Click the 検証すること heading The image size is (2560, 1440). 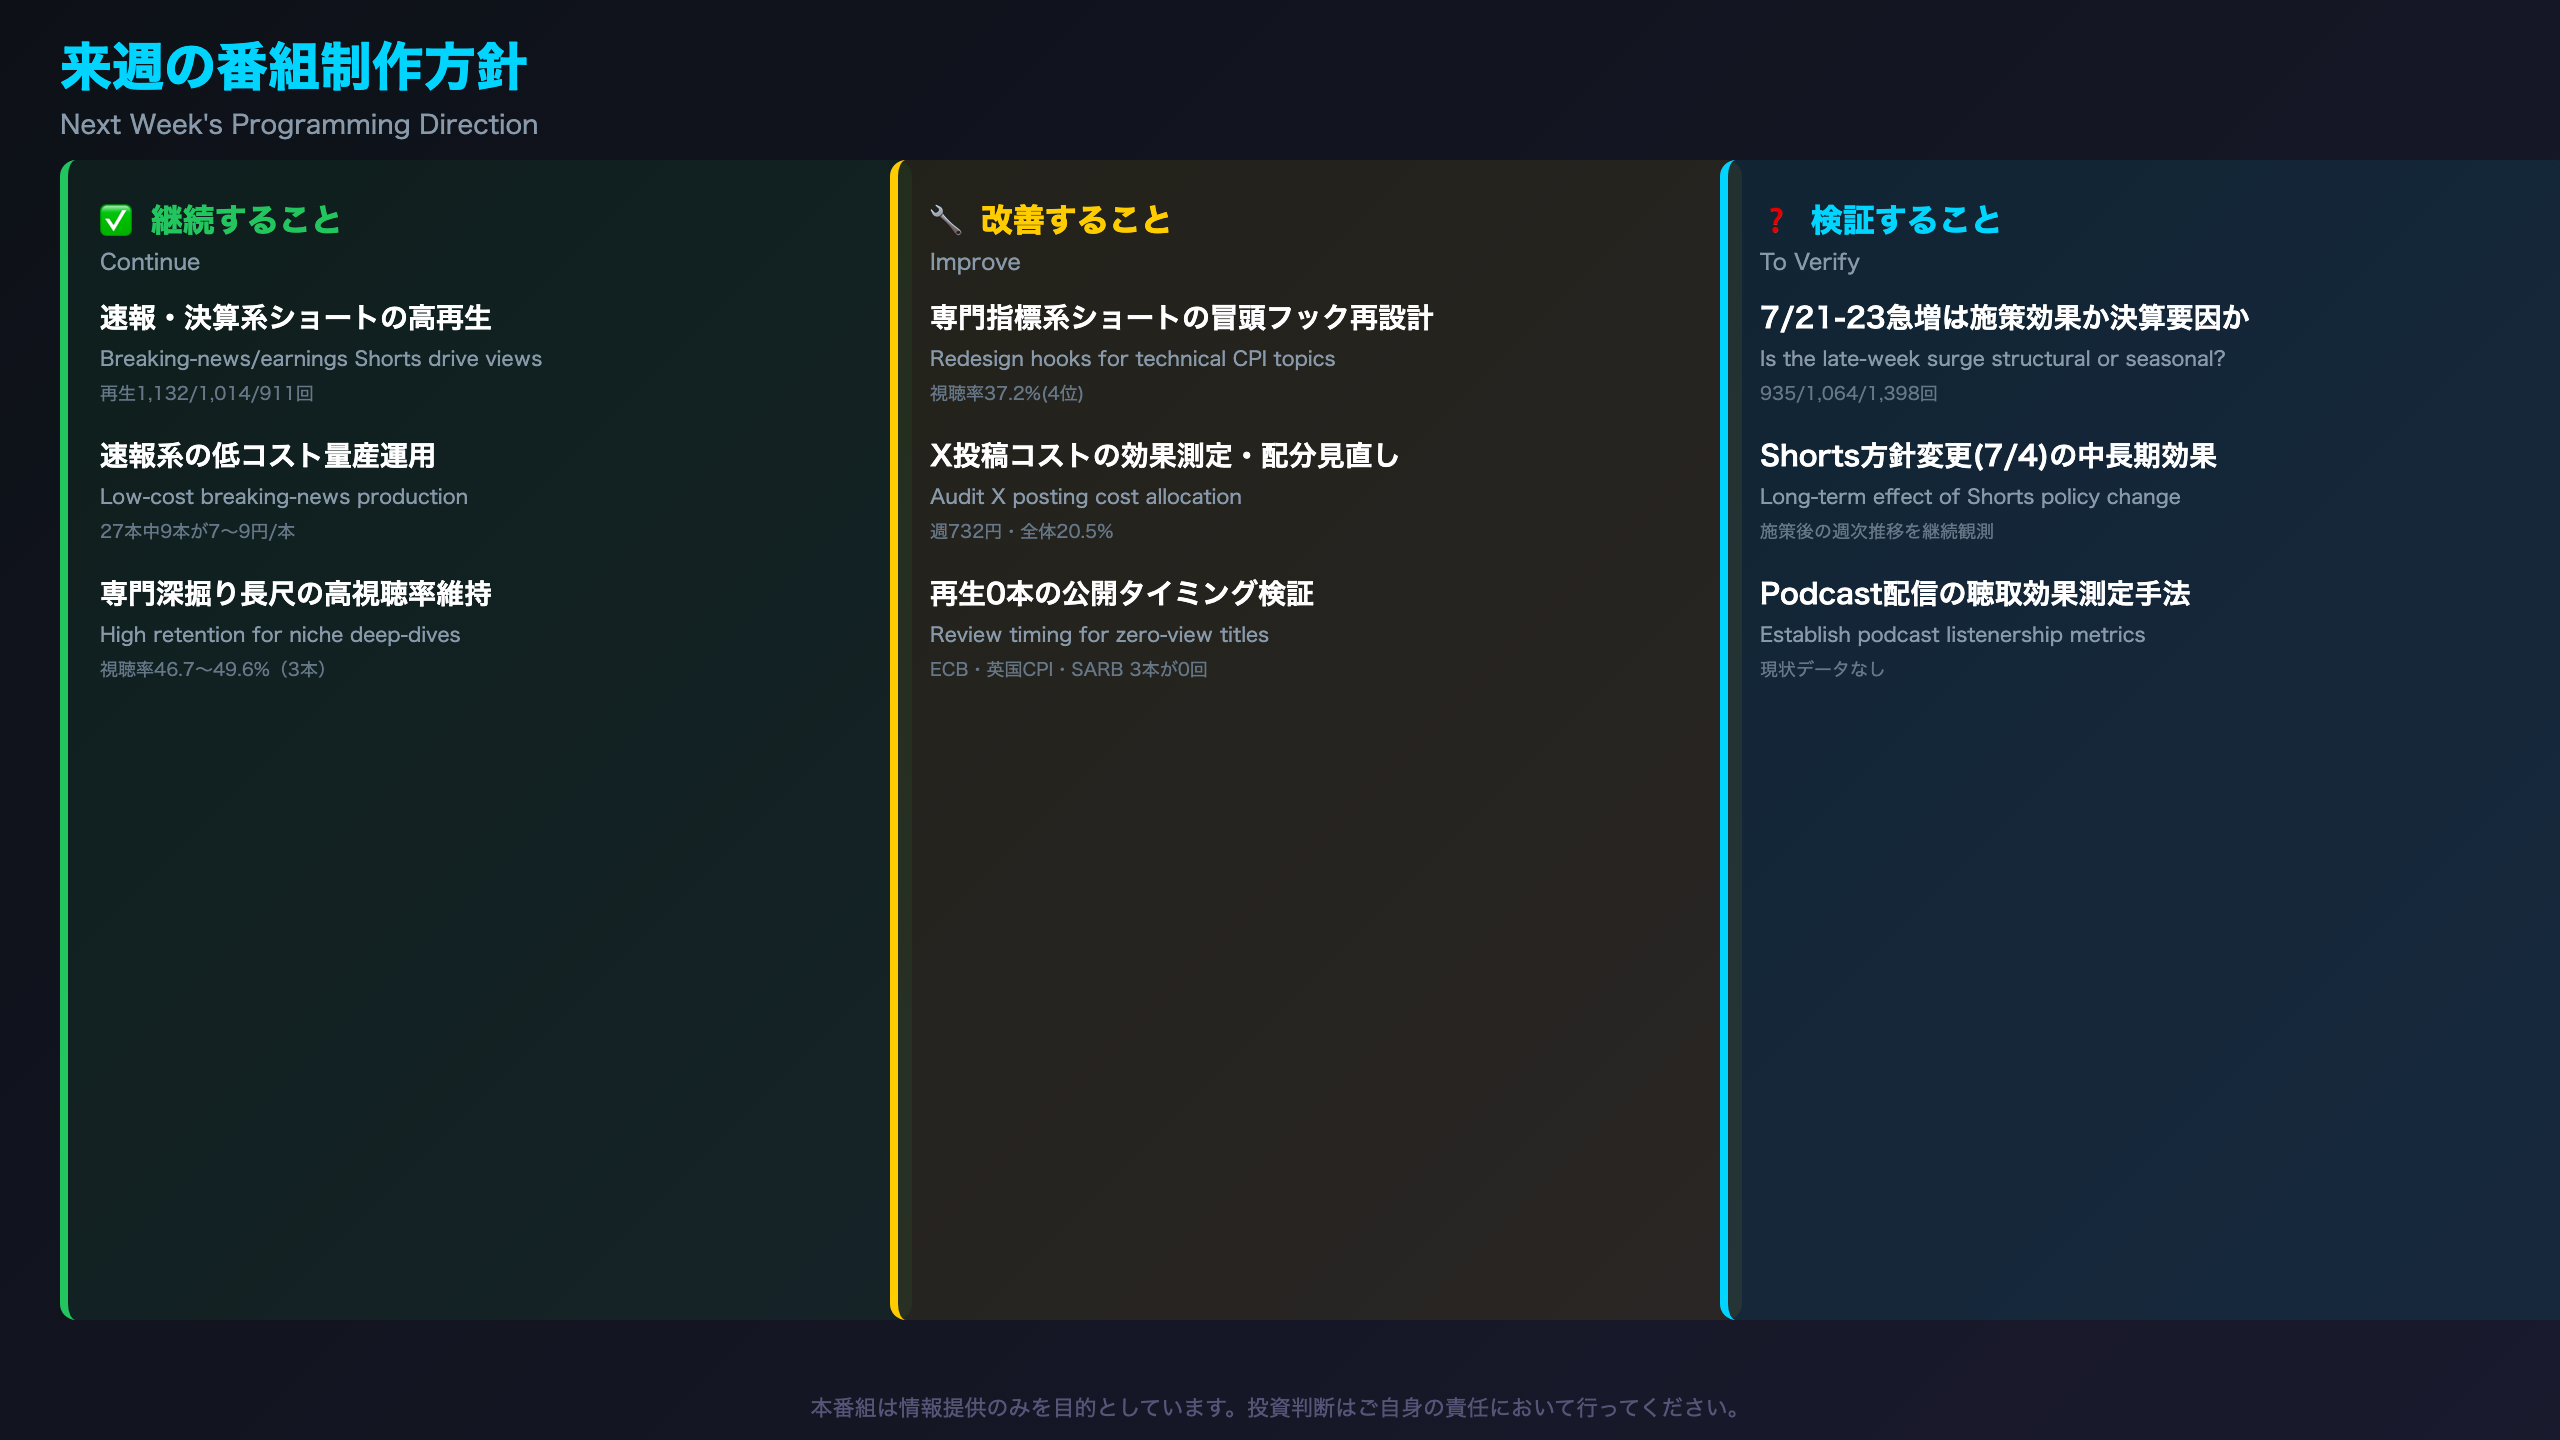pos(1906,220)
